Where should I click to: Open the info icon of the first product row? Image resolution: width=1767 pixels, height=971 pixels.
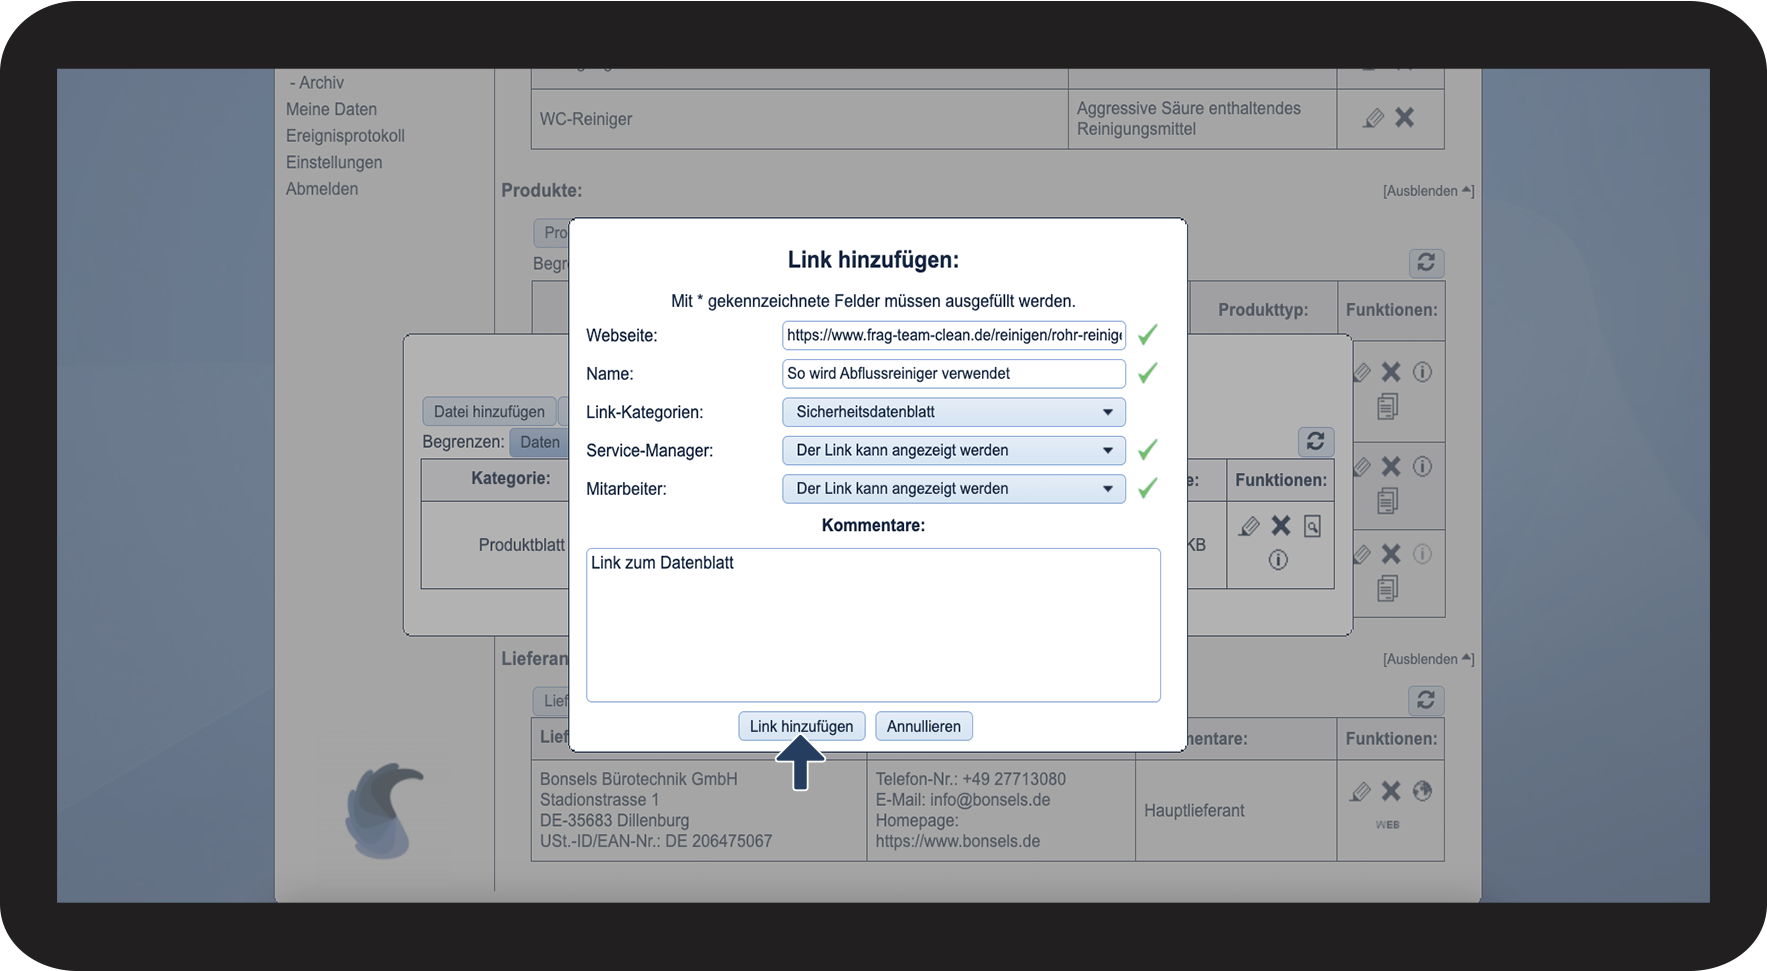tap(1422, 372)
